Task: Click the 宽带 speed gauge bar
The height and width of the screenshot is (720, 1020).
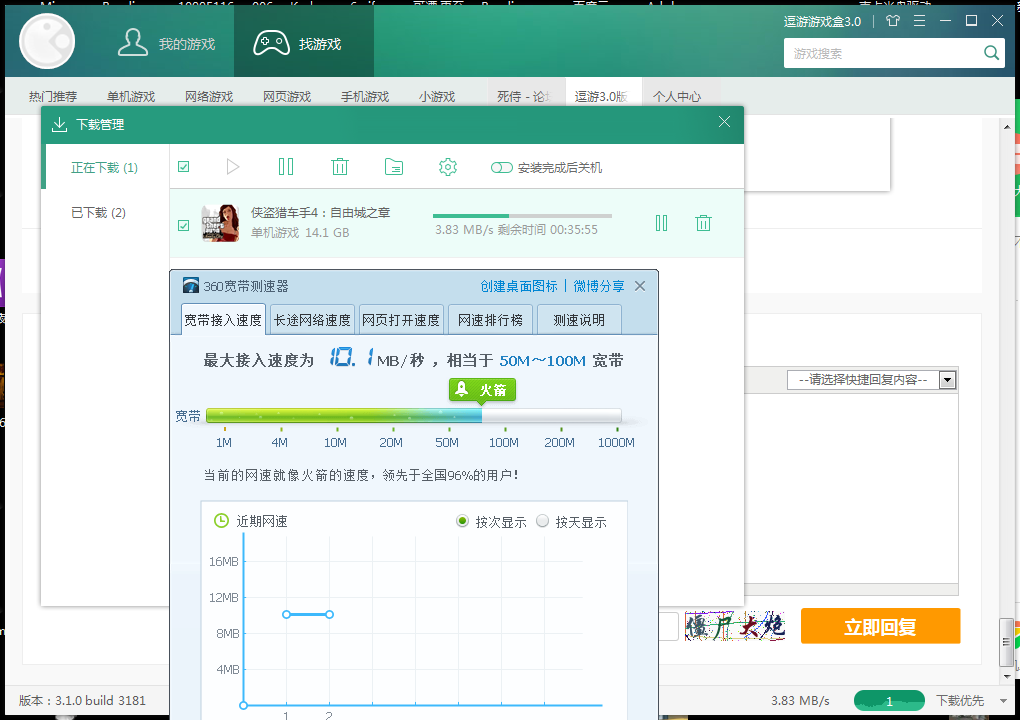Action: pos(414,416)
